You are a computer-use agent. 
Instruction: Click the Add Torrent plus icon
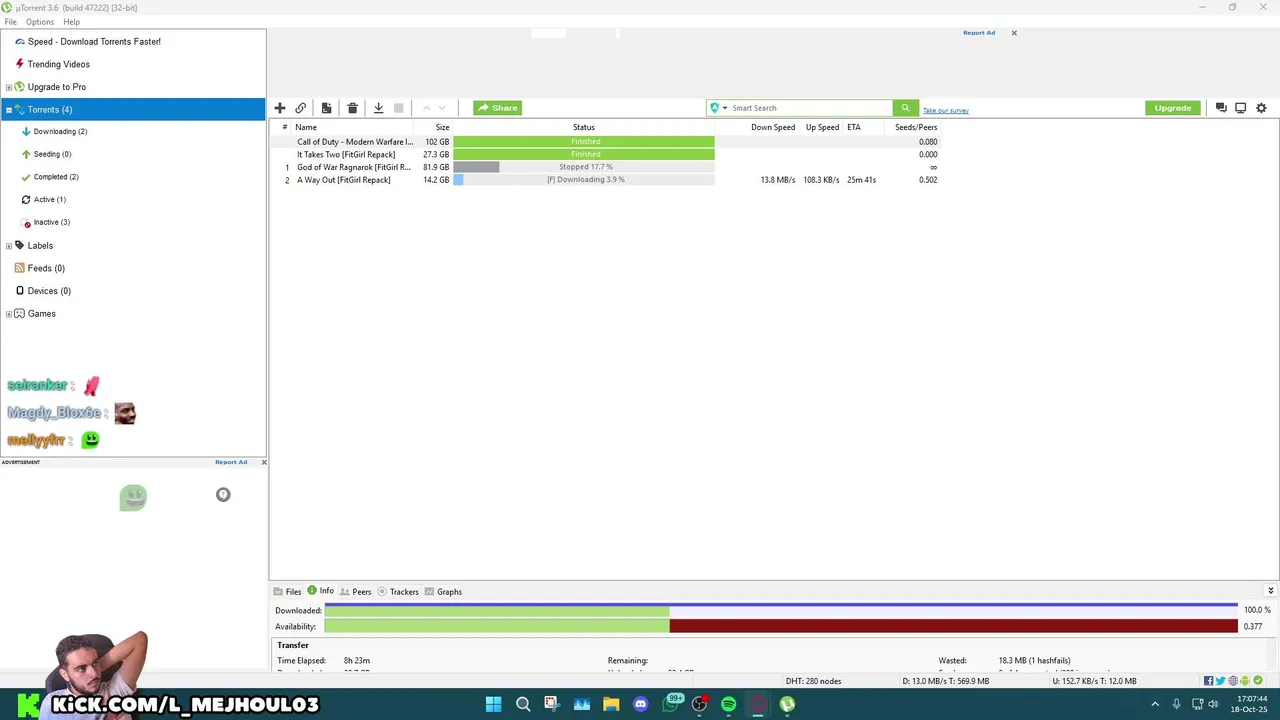coord(280,108)
